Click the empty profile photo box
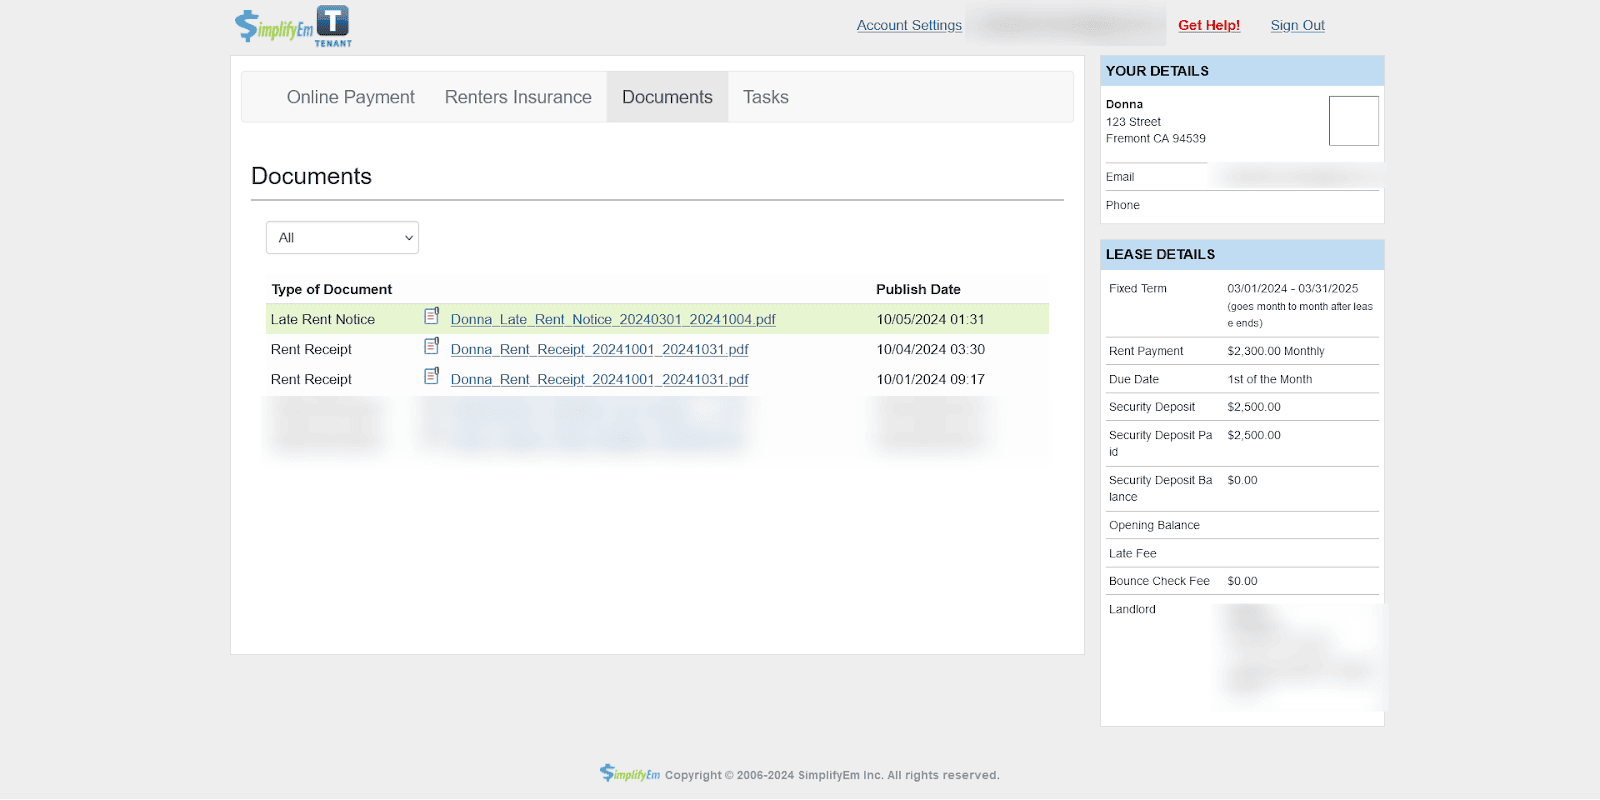This screenshot has width=1600, height=800. pos(1353,121)
